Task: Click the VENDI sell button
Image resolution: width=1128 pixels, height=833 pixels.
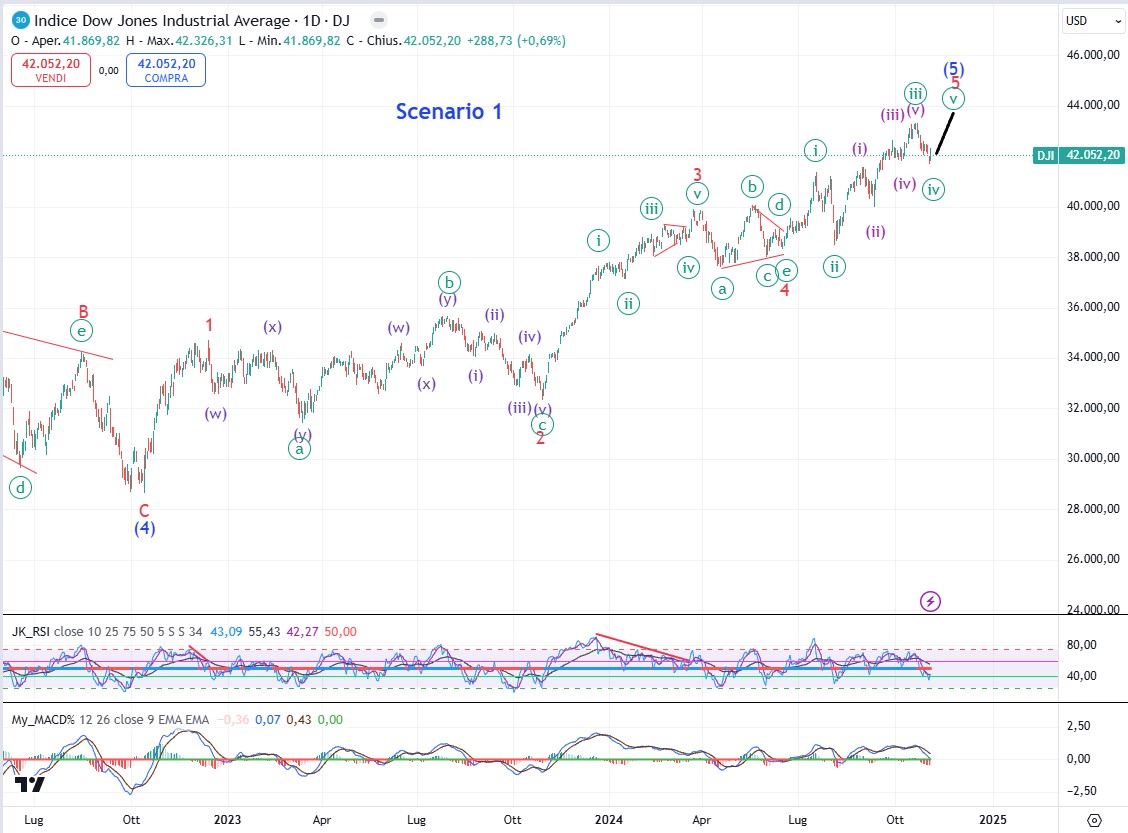Action: pos(51,70)
